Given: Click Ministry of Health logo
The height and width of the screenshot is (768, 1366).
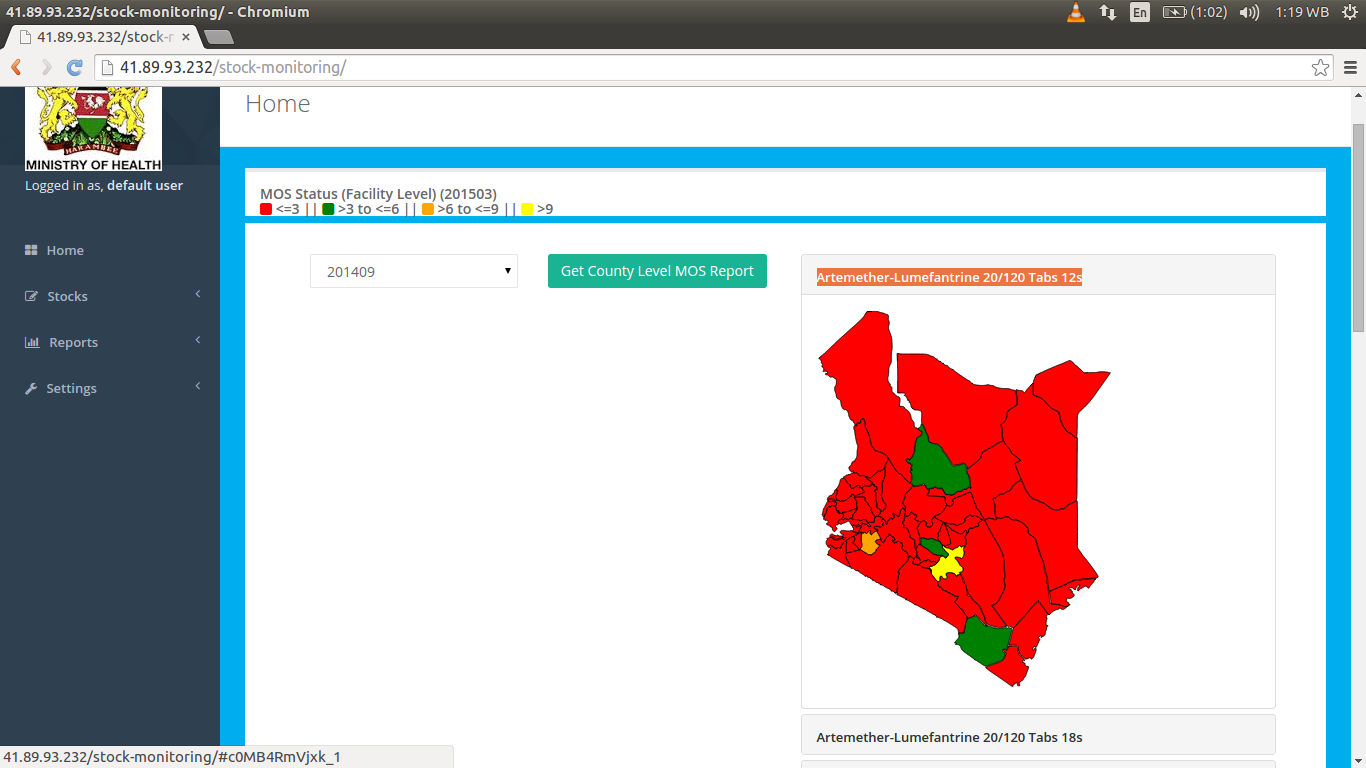Looking at the screenshot, I should click(93, 128).
